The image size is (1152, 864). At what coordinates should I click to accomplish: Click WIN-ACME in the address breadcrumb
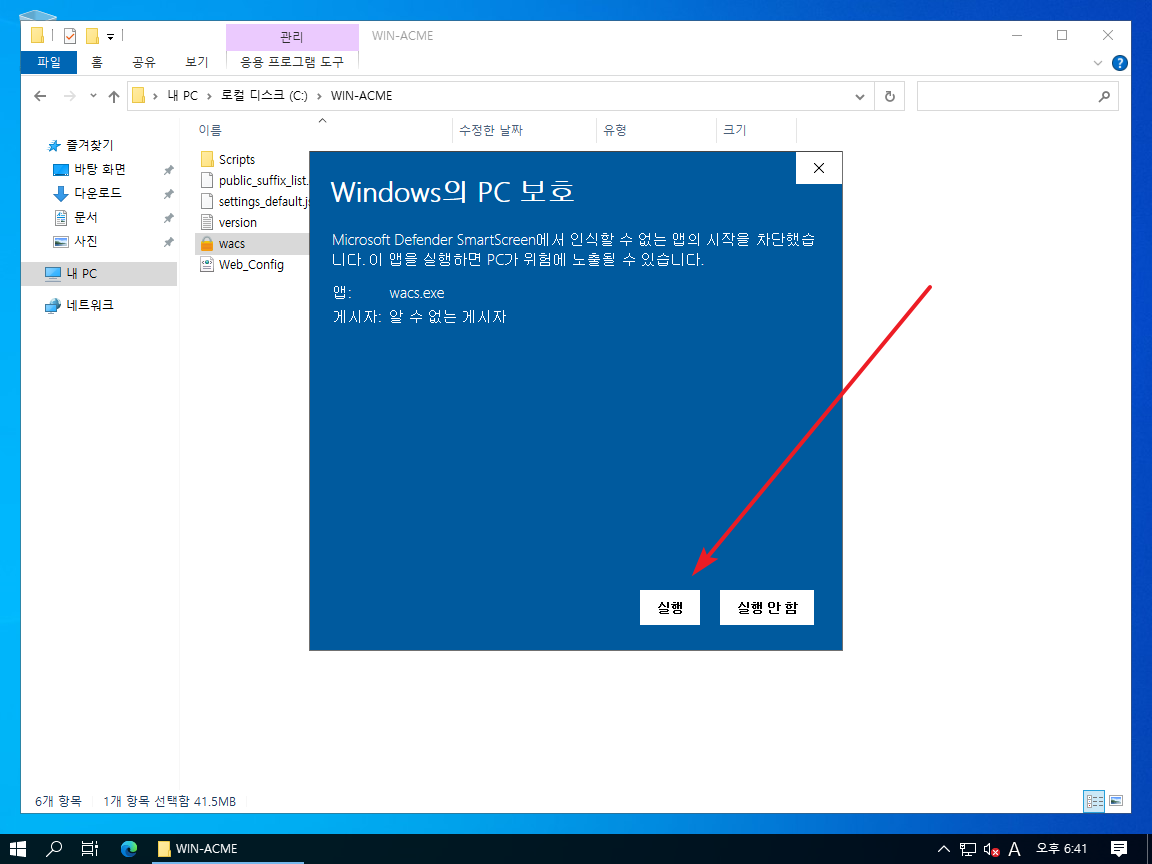click(361, 96)
